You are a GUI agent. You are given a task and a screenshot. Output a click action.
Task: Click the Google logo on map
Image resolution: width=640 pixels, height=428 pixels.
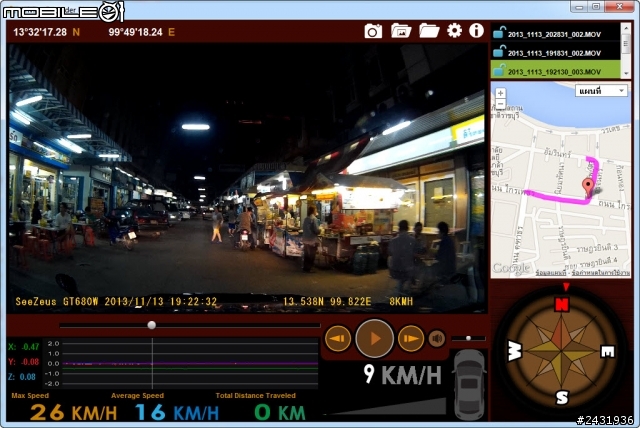click(511, 268)
